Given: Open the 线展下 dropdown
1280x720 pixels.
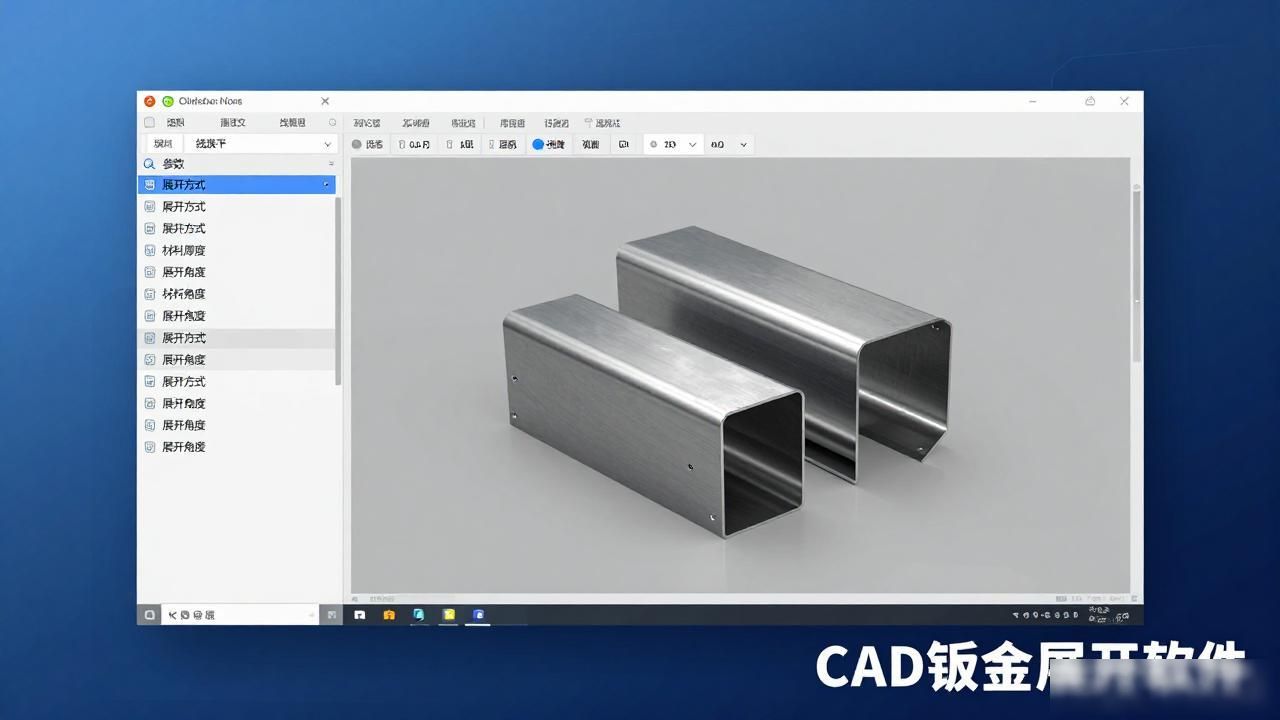Looking at the screenshot, I should pyautogui.click(x=262, y=144).
